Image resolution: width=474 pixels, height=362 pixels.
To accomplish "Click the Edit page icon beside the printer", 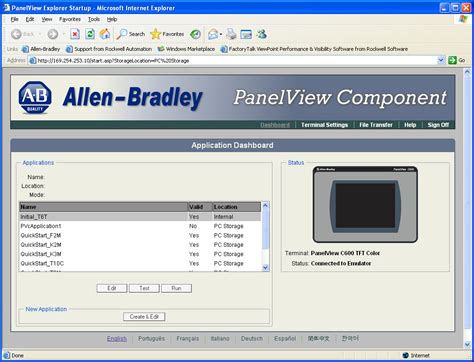I will pos(246,34).
